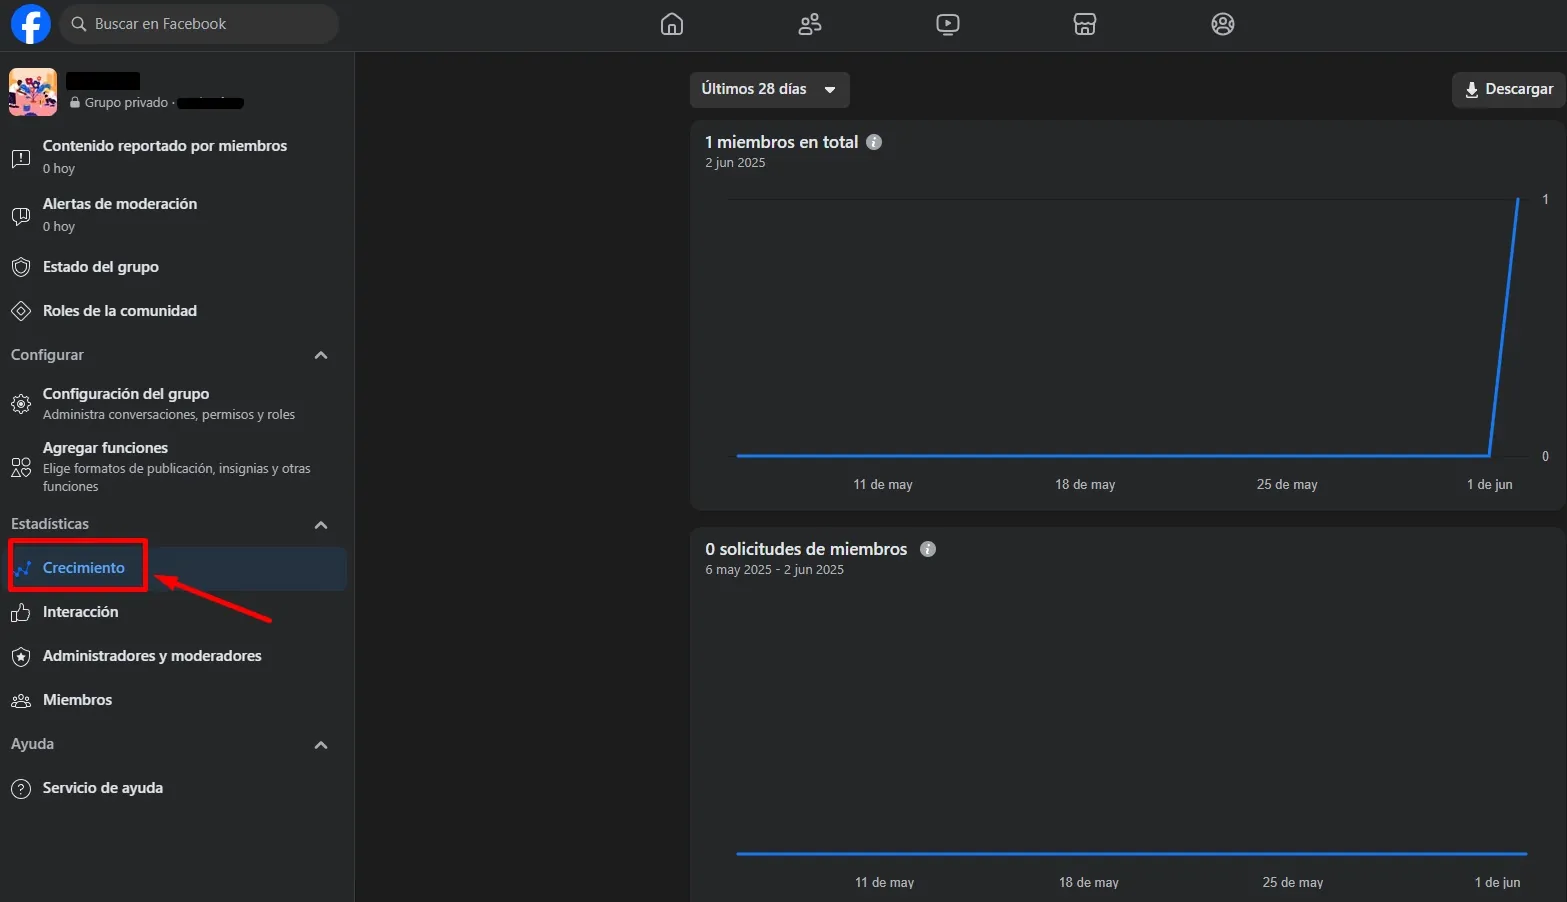Open Servicio de ayuda
This screenshot has height=902, width=1567.
pyautogui.click(x=102, y=788)
